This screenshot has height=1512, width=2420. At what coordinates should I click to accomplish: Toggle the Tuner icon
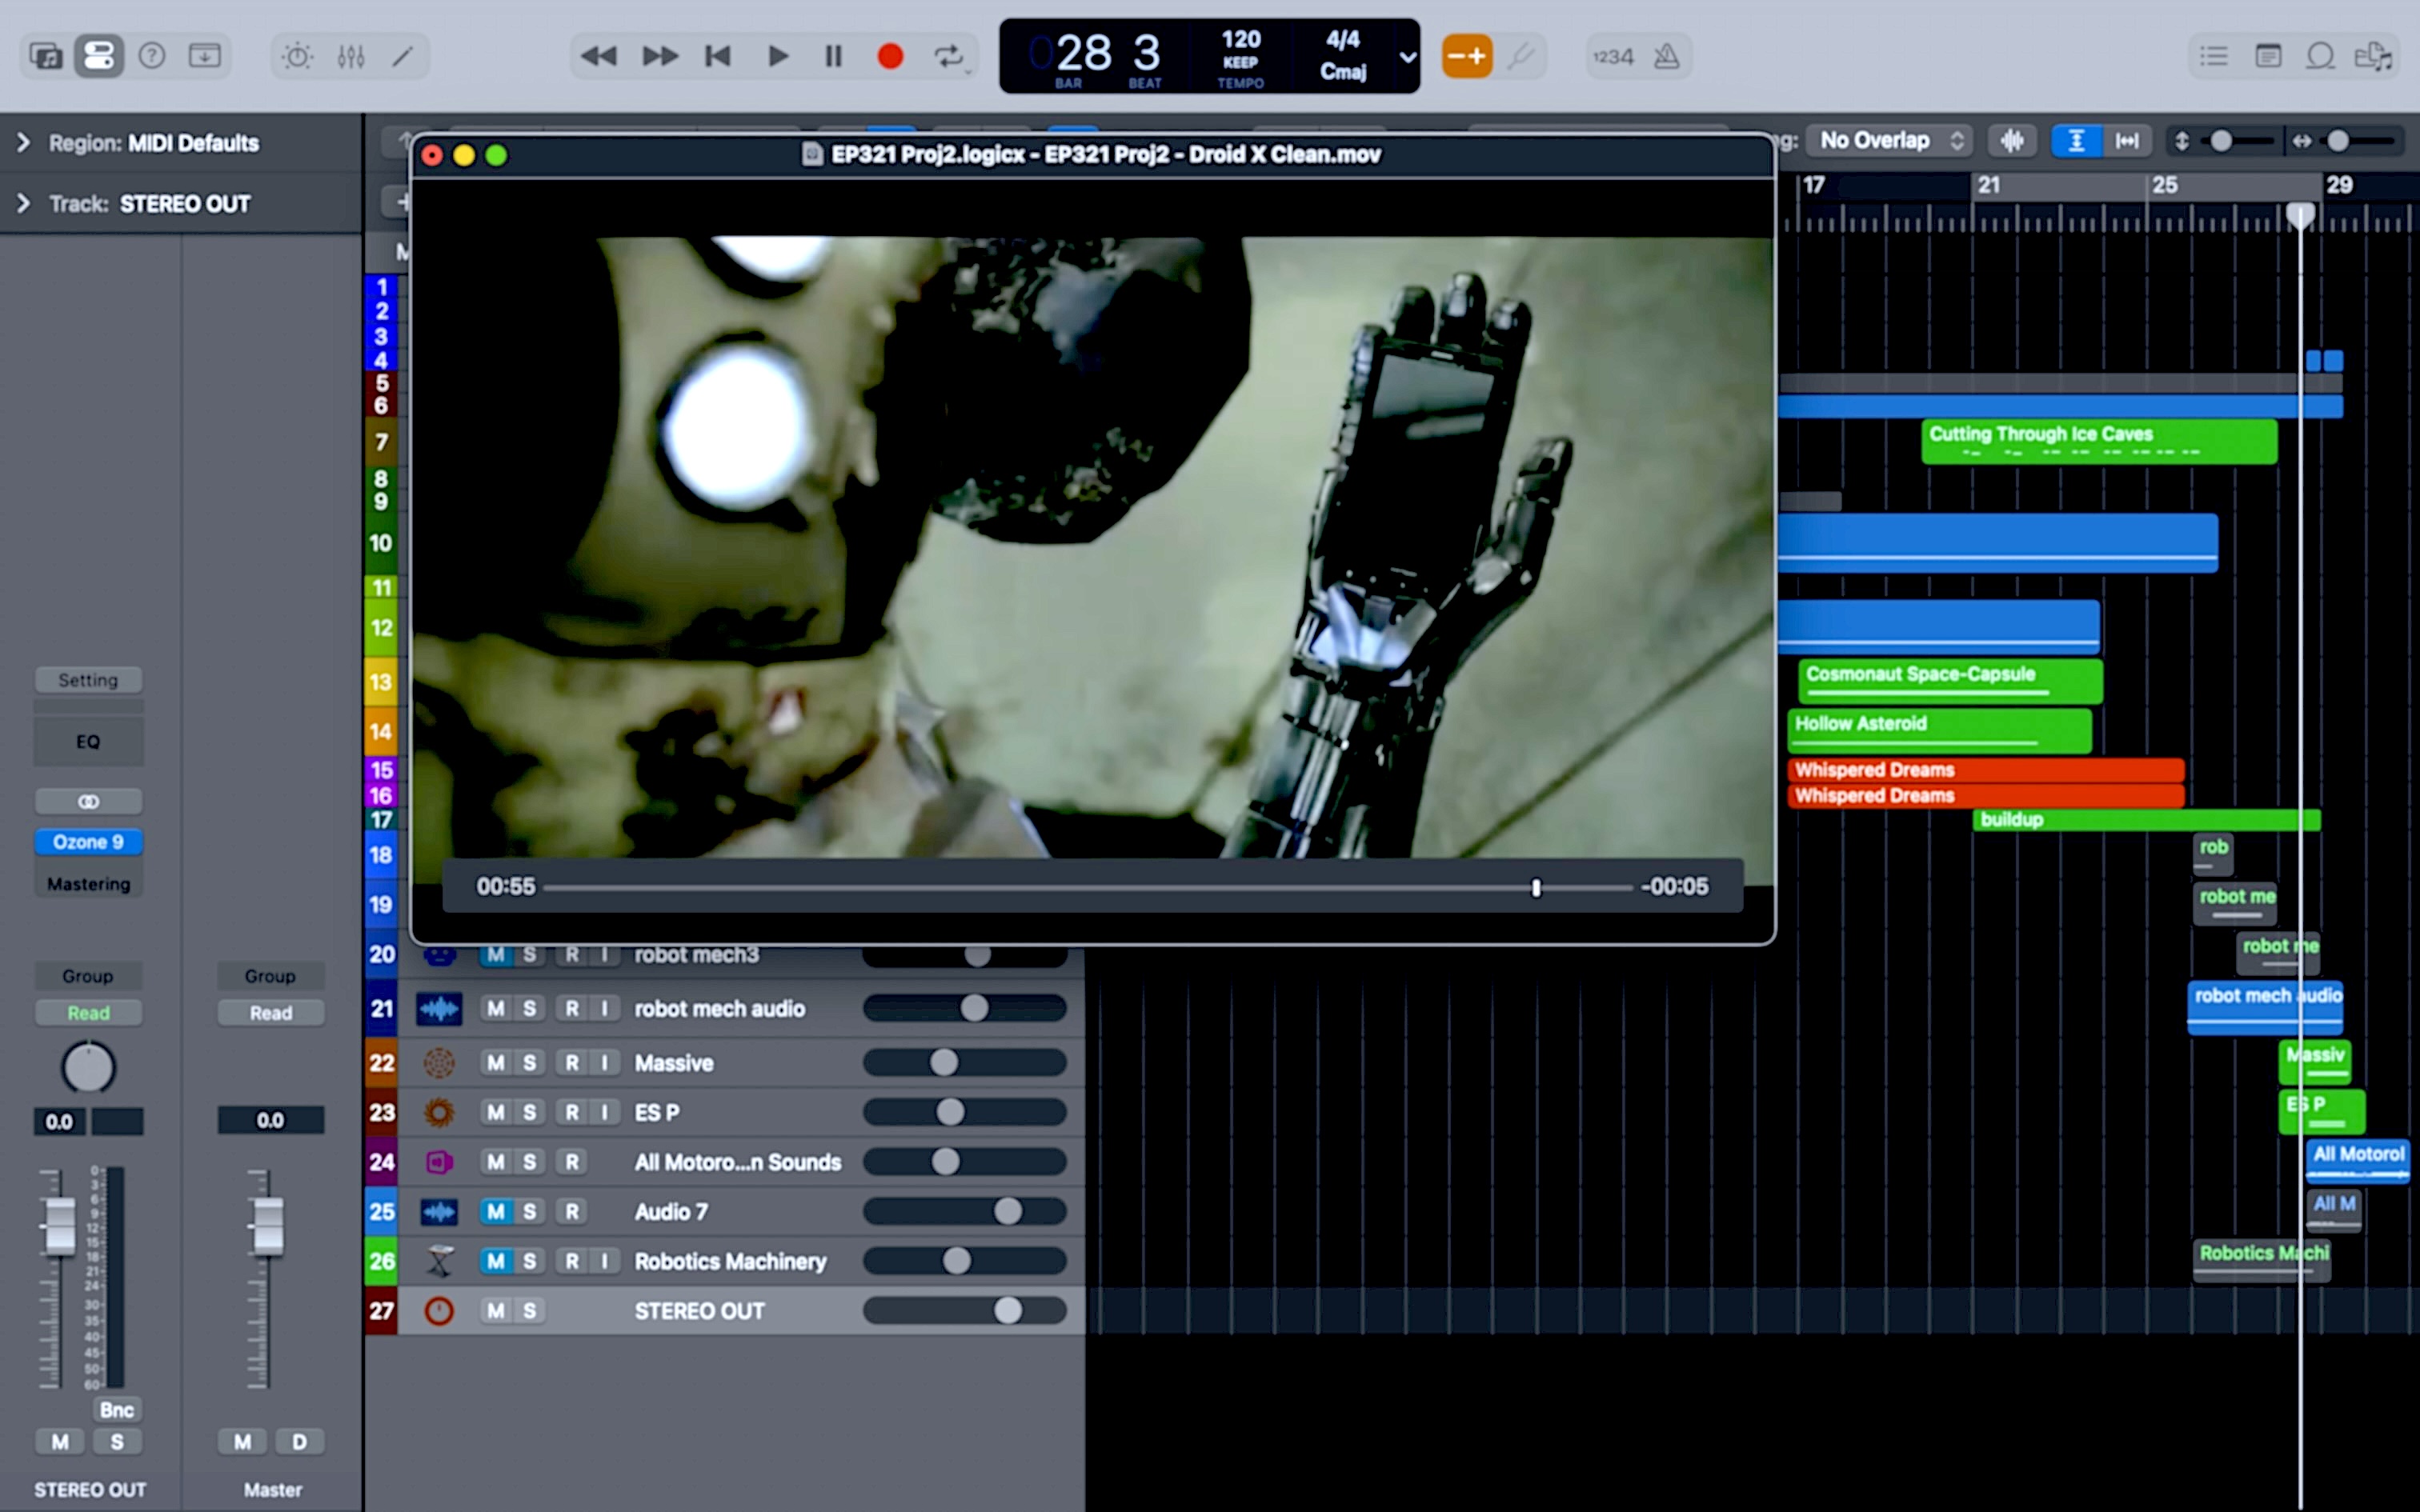click(x=1521, y=56)
